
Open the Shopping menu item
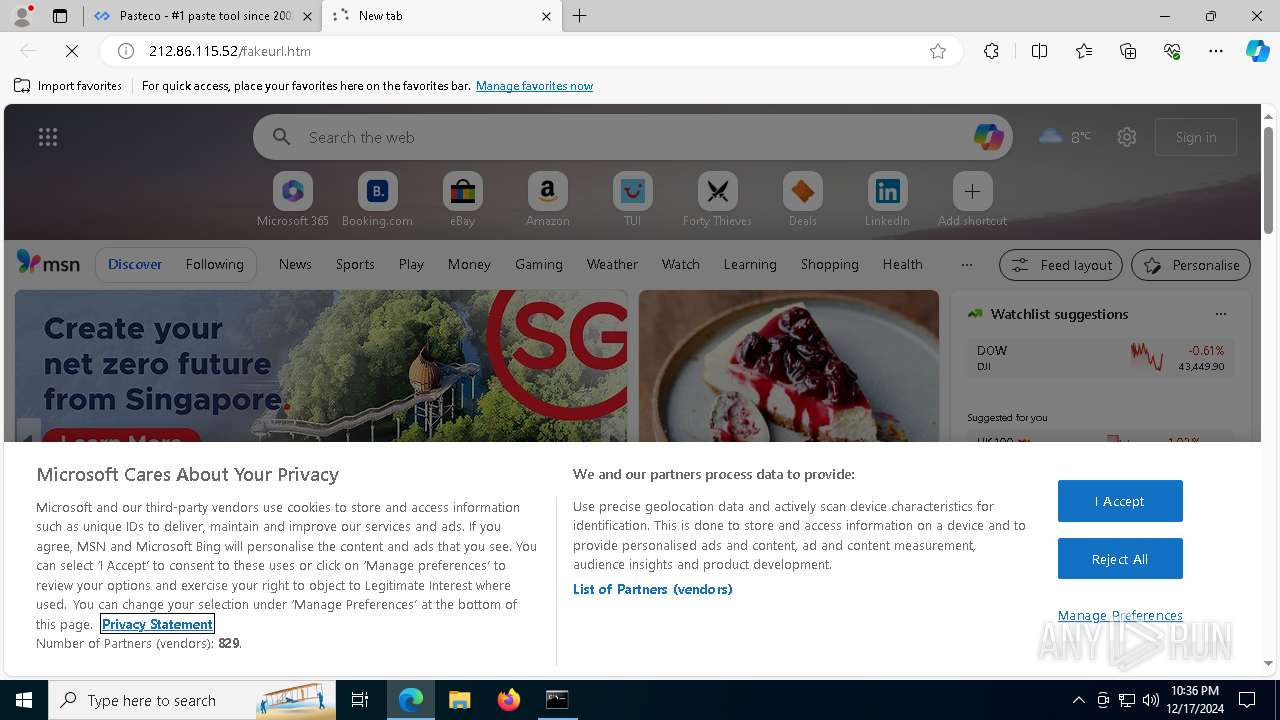click(830, 264)
